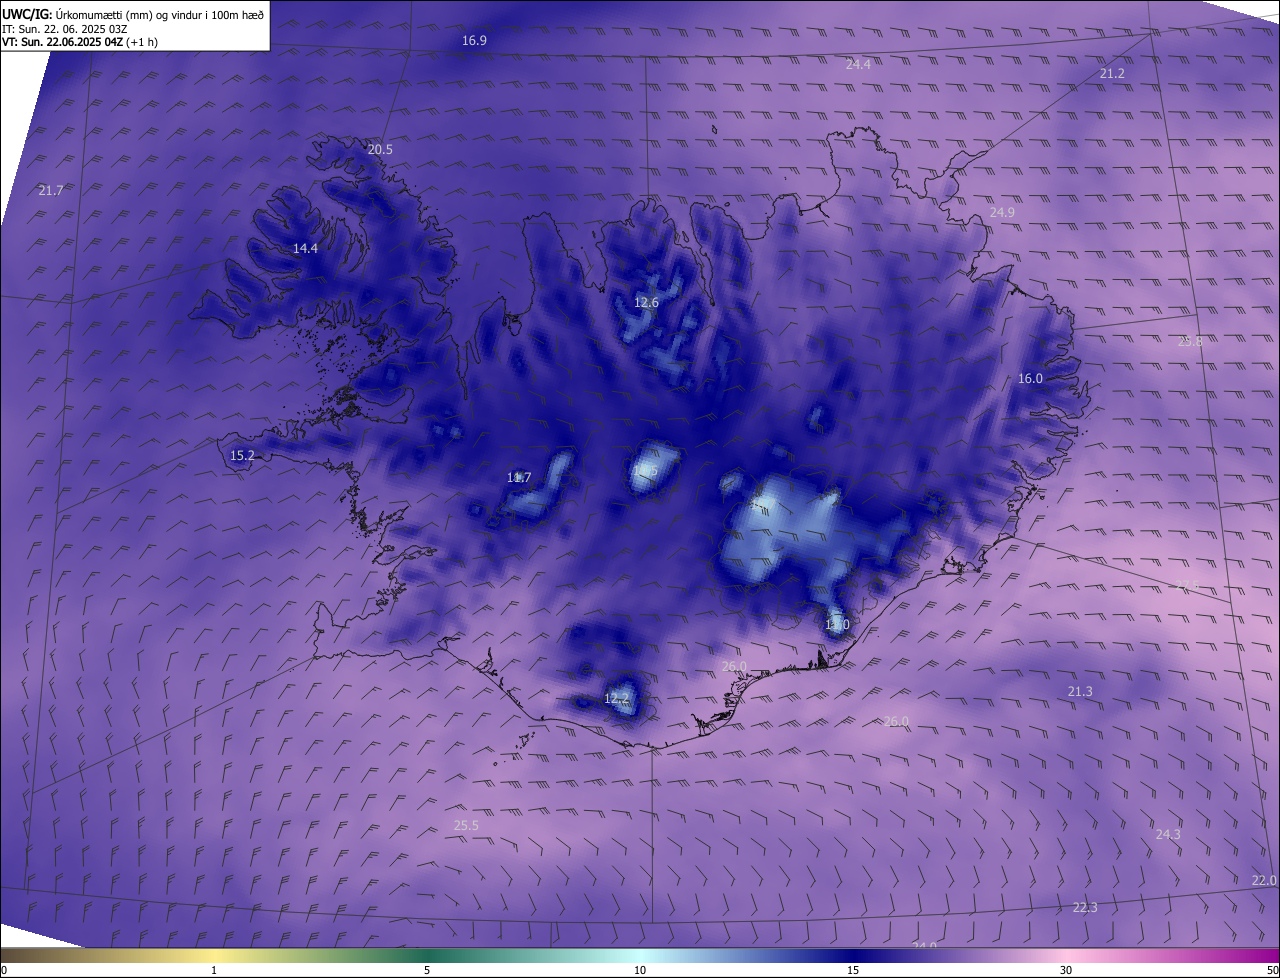Click the faint 27.5 value label
Image resolution: width=1280 pixels, height=978 pixels.
point(1187,585)
